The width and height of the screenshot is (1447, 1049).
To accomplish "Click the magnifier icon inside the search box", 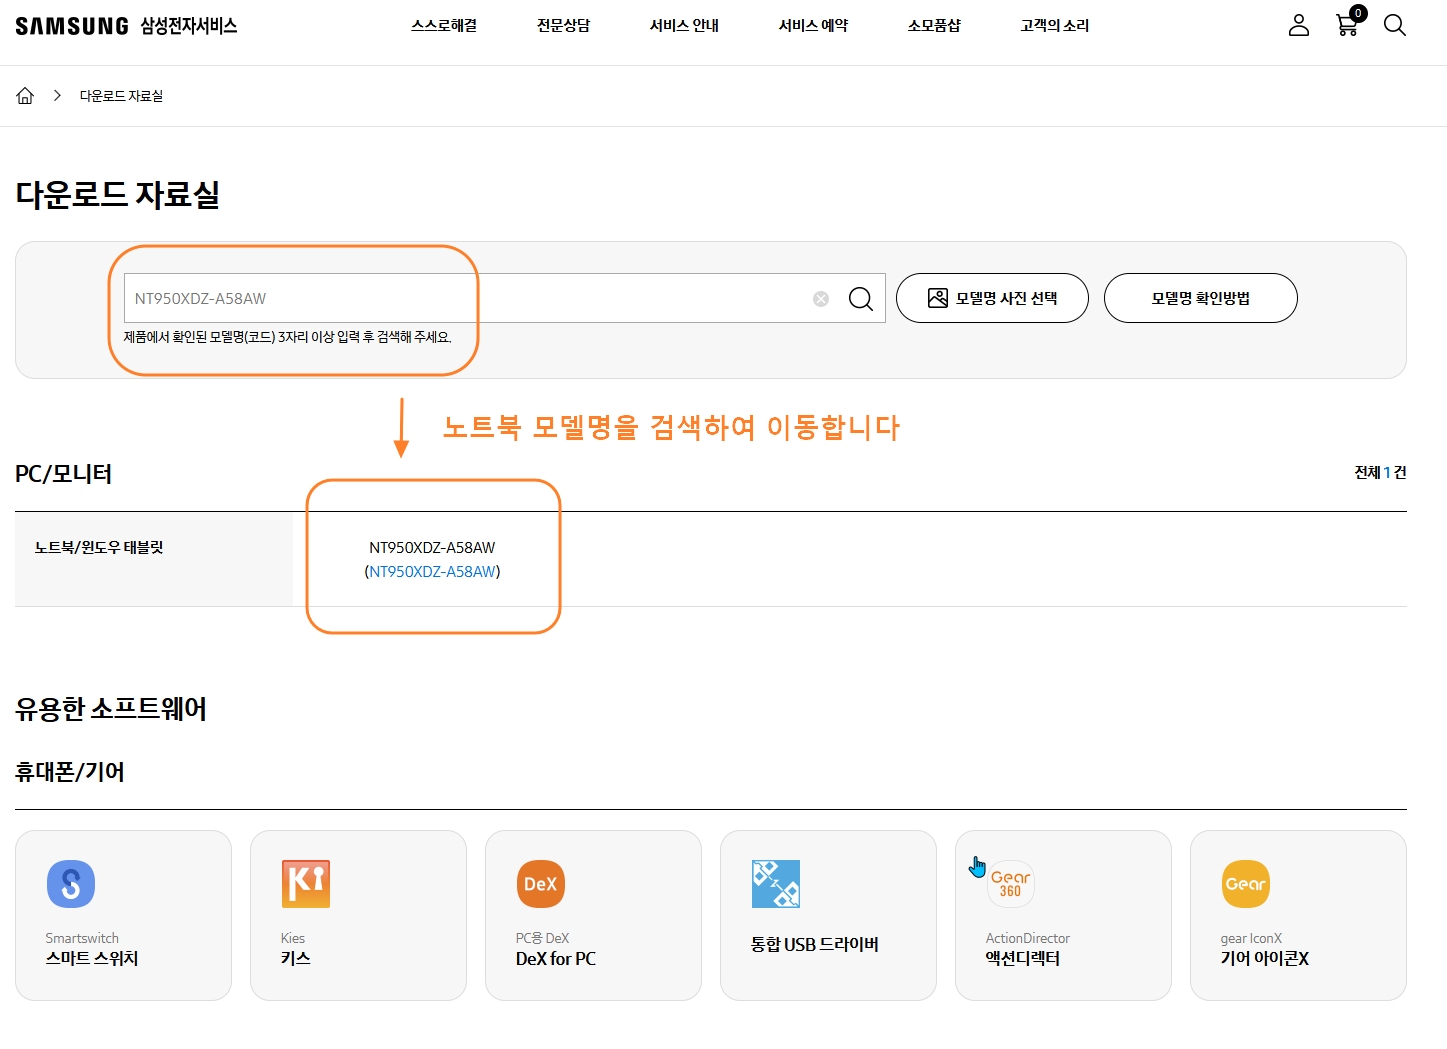I will [x=860, y=297].
